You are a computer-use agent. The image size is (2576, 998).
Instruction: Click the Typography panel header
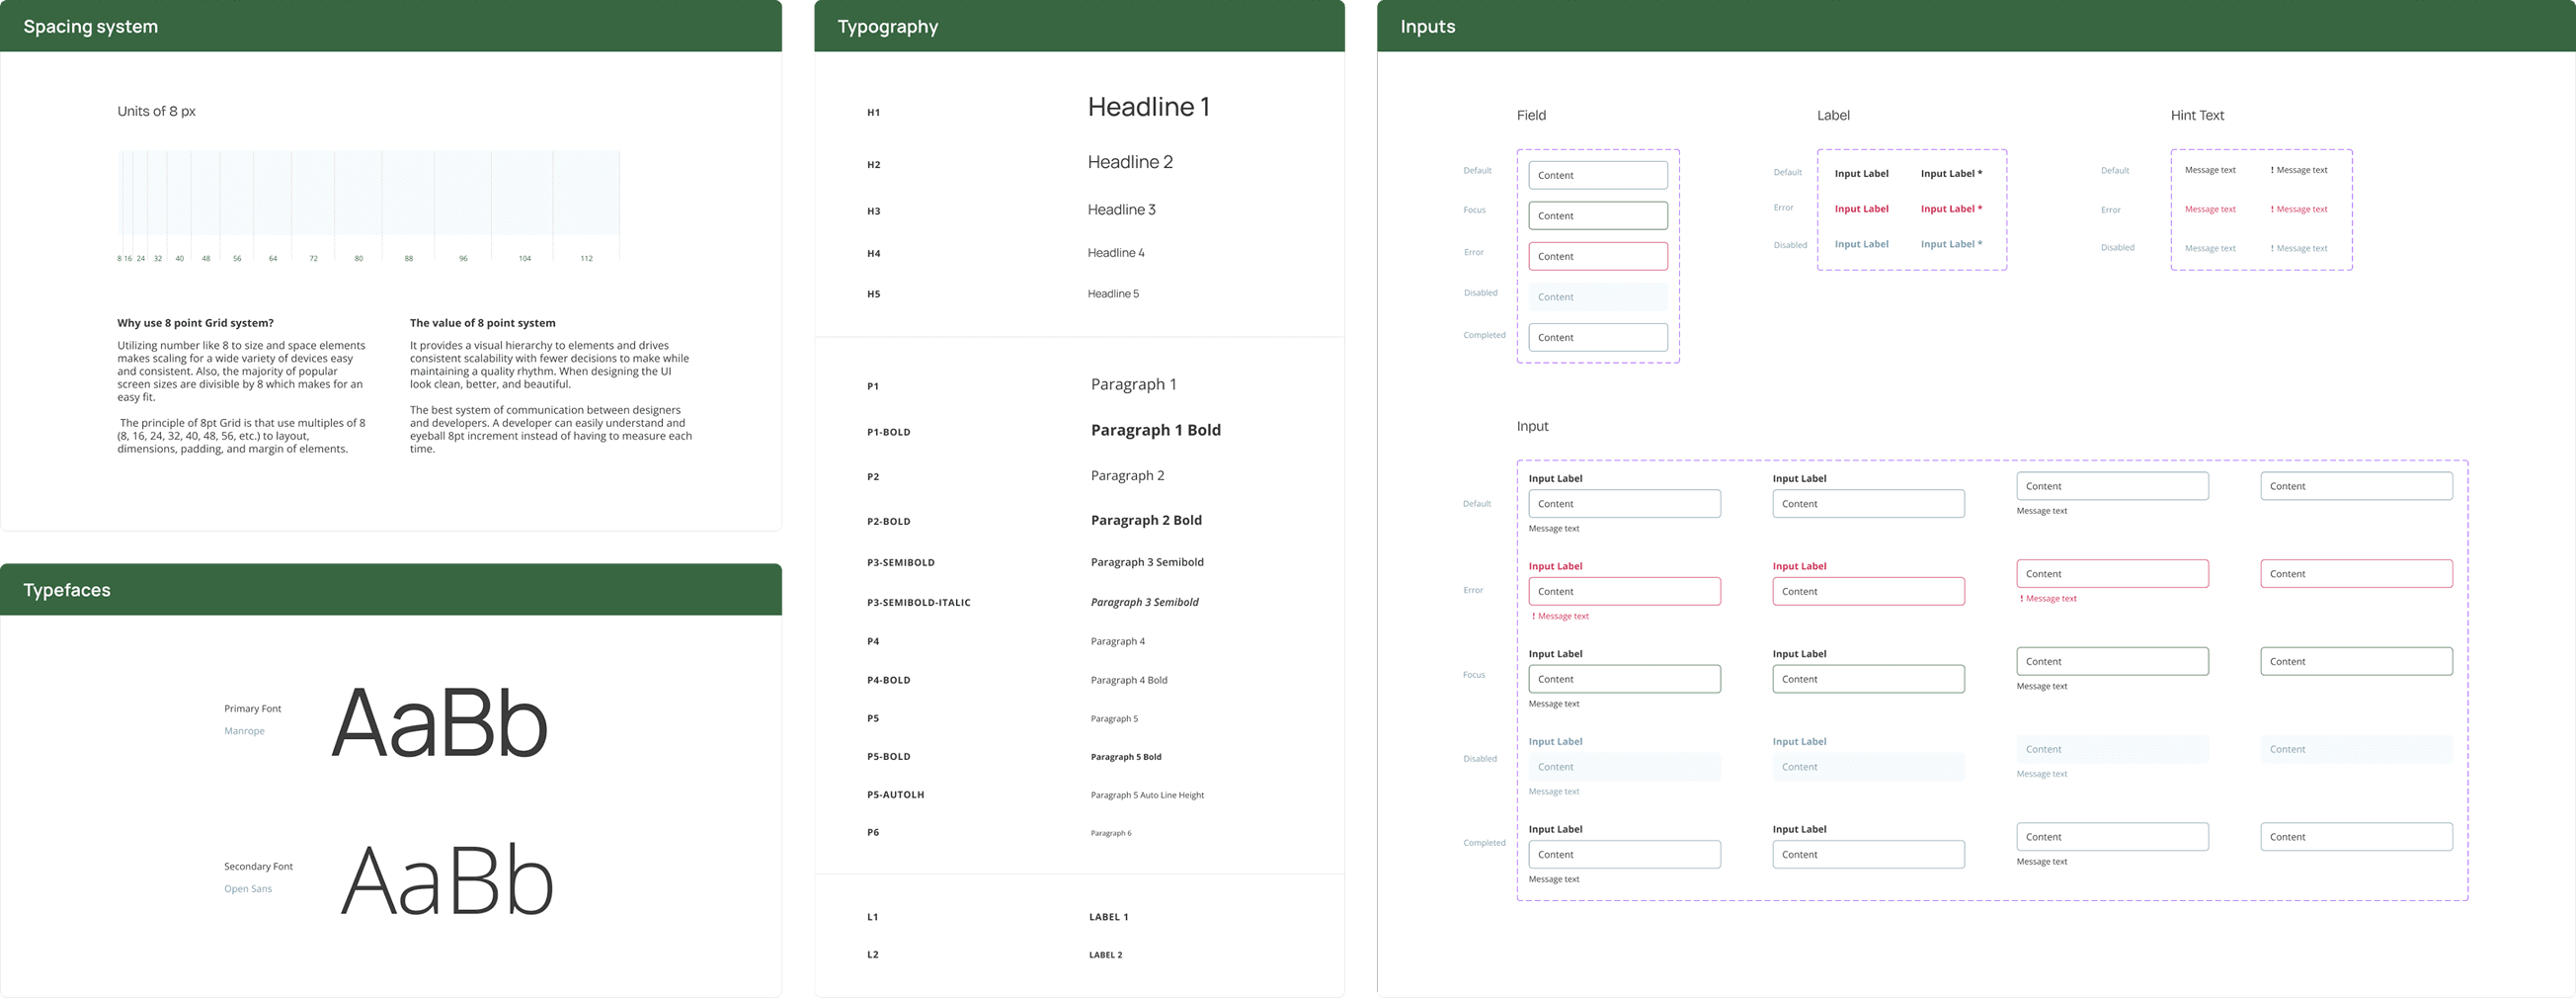(x=887, y=27)
